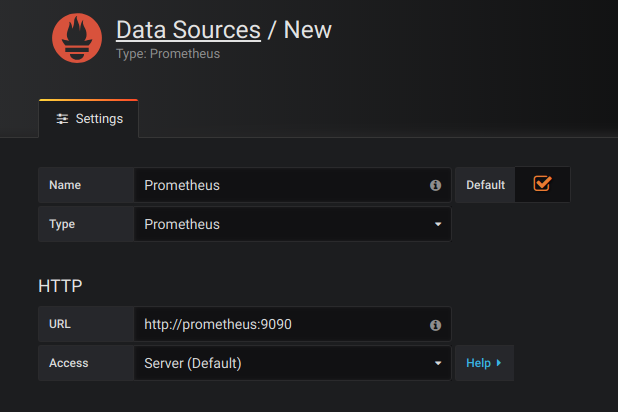The width and height of the screenshot is (618, 412).
Task: Go to Data Sources breadcrumb link
Action: tap(188, 30)
